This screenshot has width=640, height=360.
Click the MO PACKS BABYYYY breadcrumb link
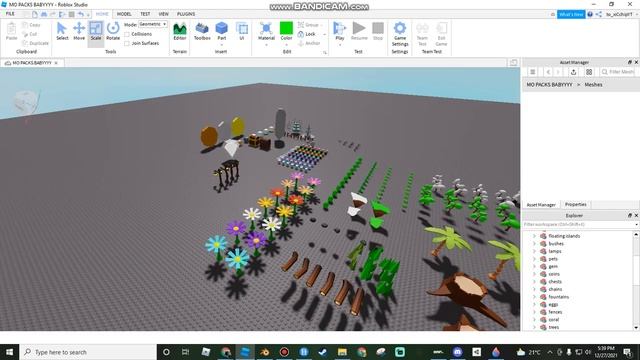click(549, 84)
